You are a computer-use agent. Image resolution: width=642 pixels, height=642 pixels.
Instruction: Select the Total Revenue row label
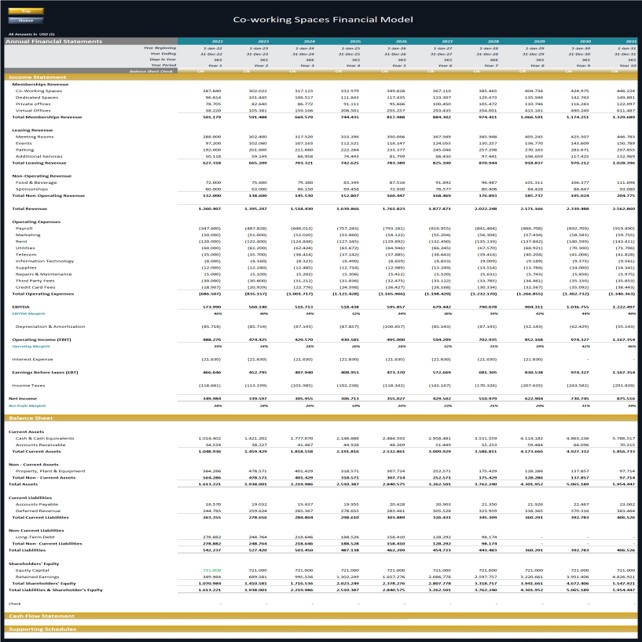point(29,209)
